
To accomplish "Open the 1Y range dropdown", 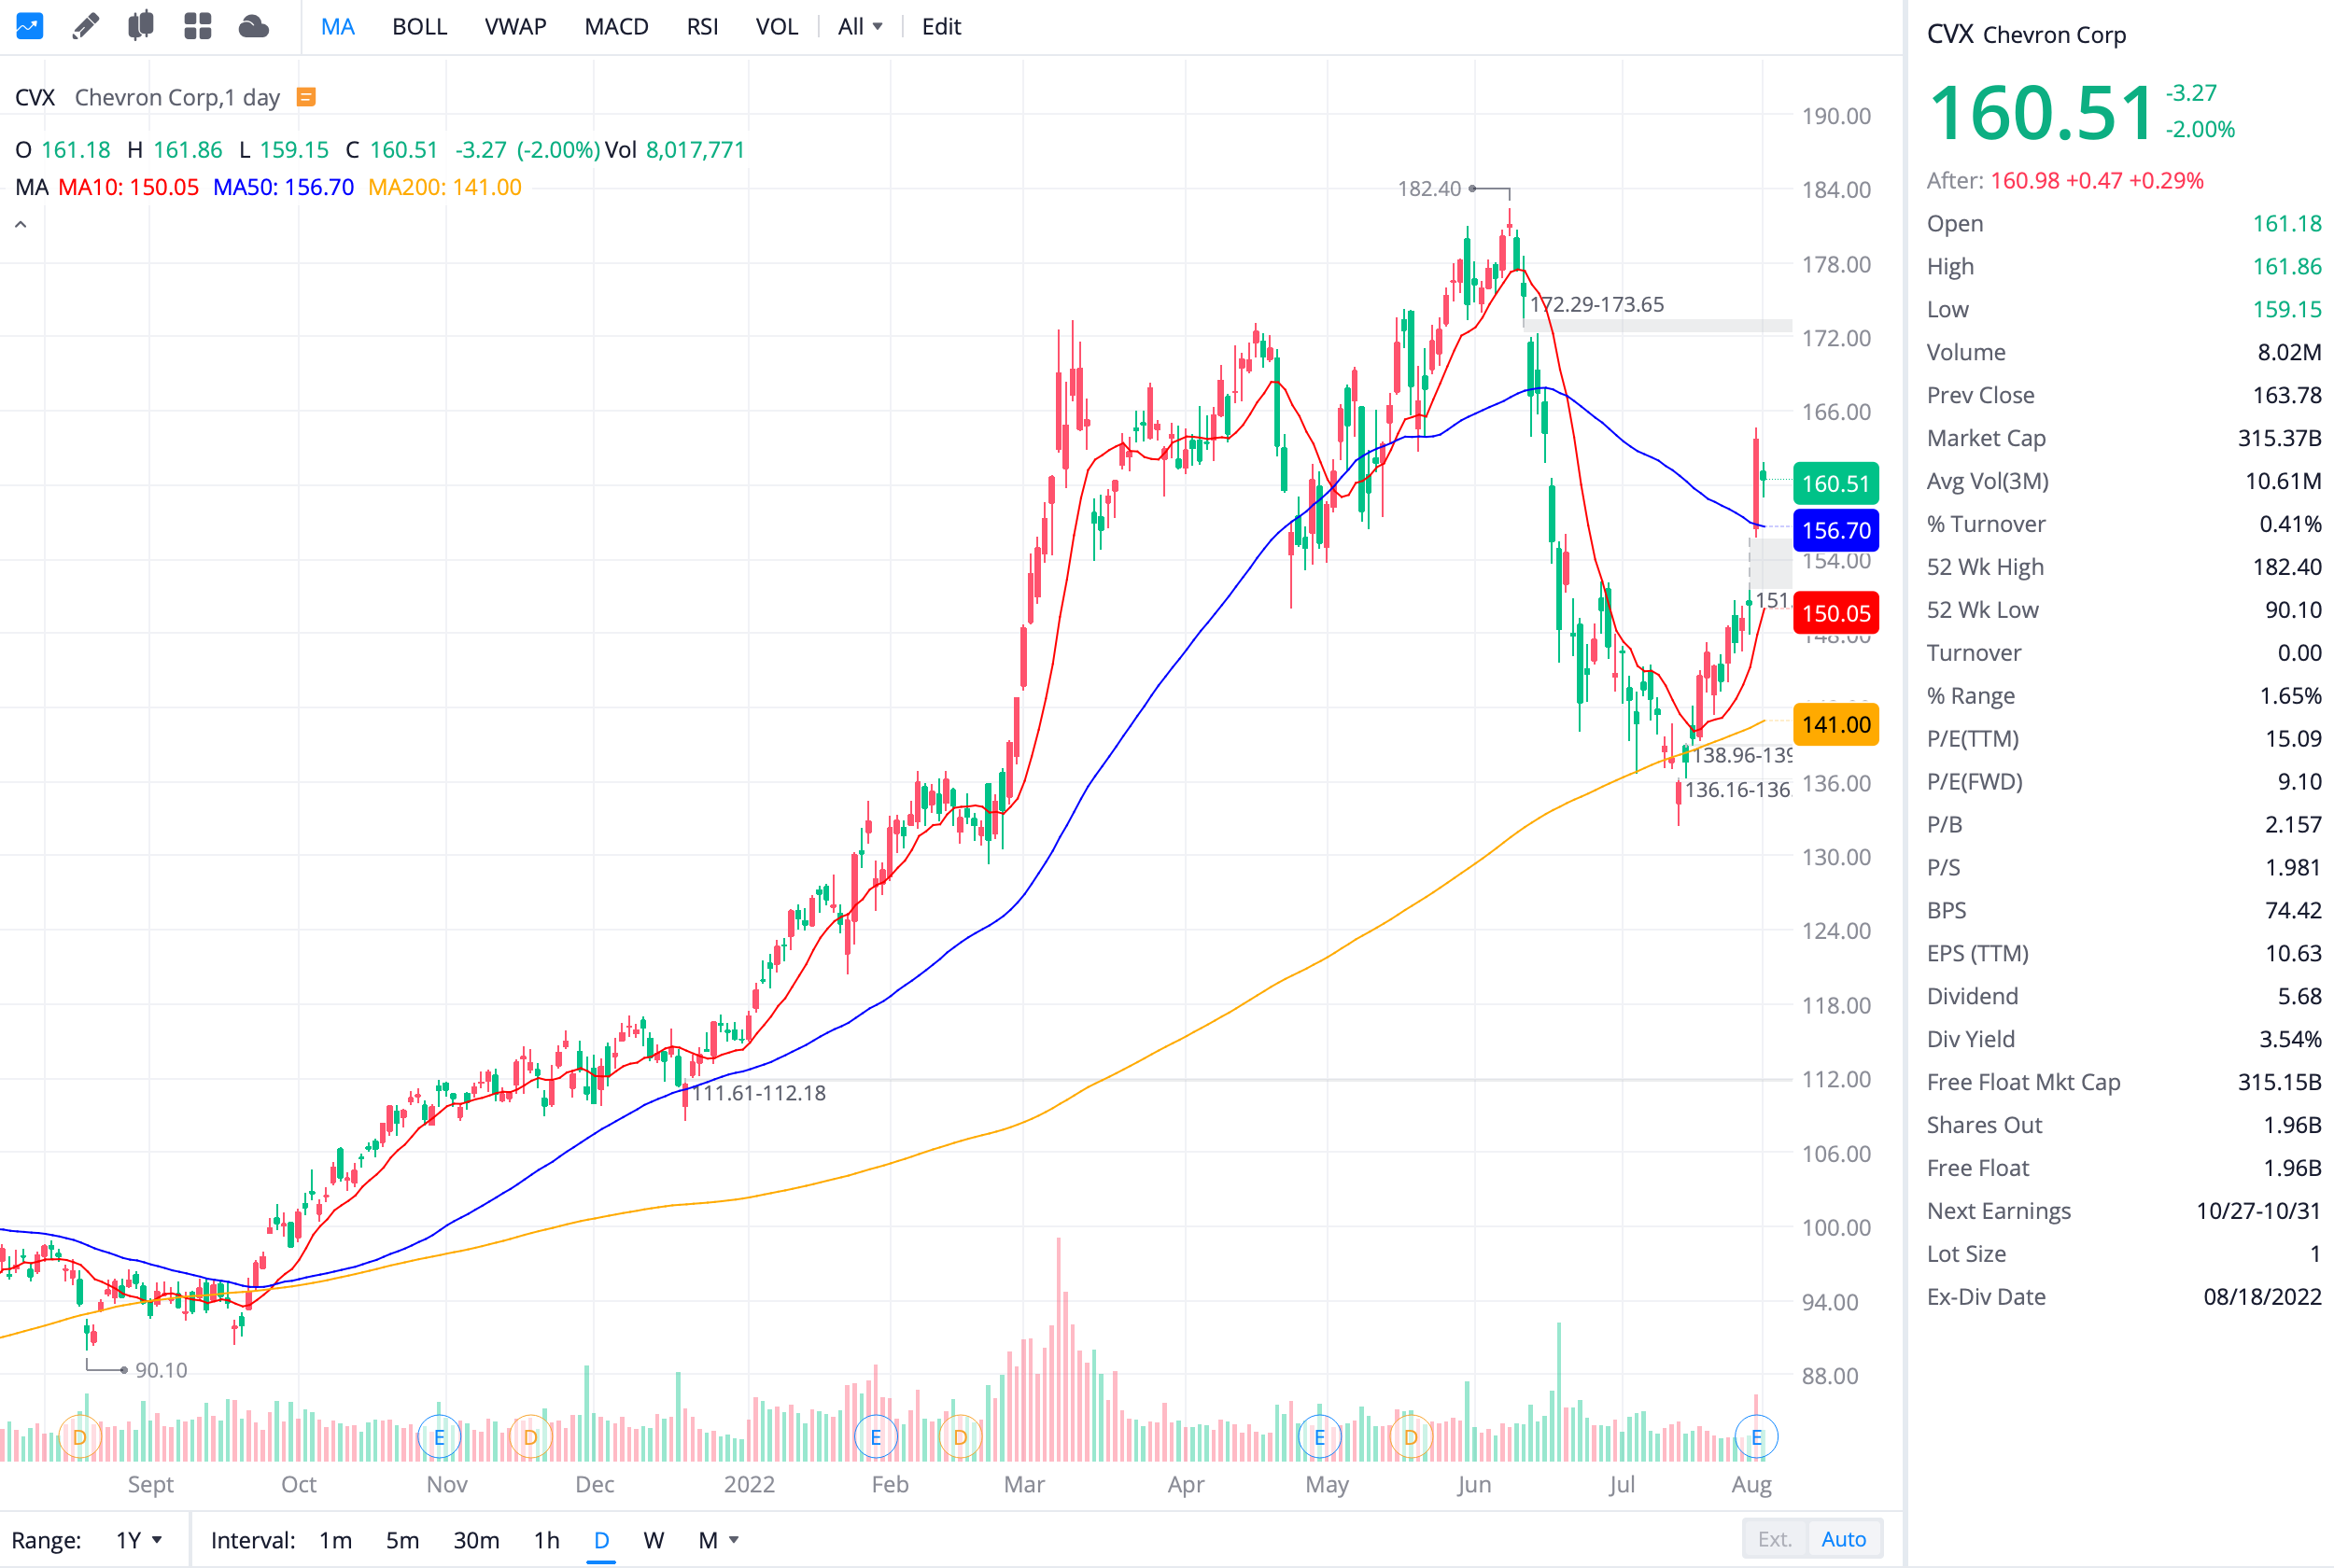I will click(138, 1540).
